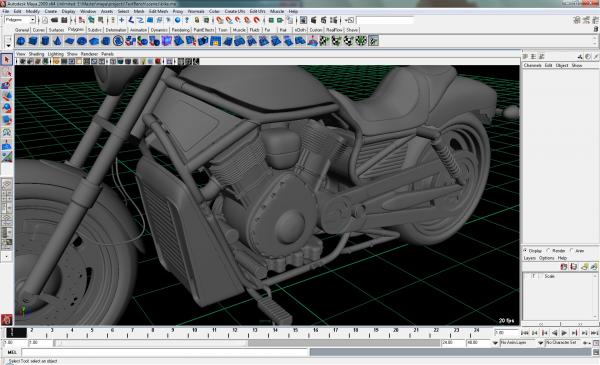Select by hierarchy mode icon

pyautogui.click(x=82, y=20)
